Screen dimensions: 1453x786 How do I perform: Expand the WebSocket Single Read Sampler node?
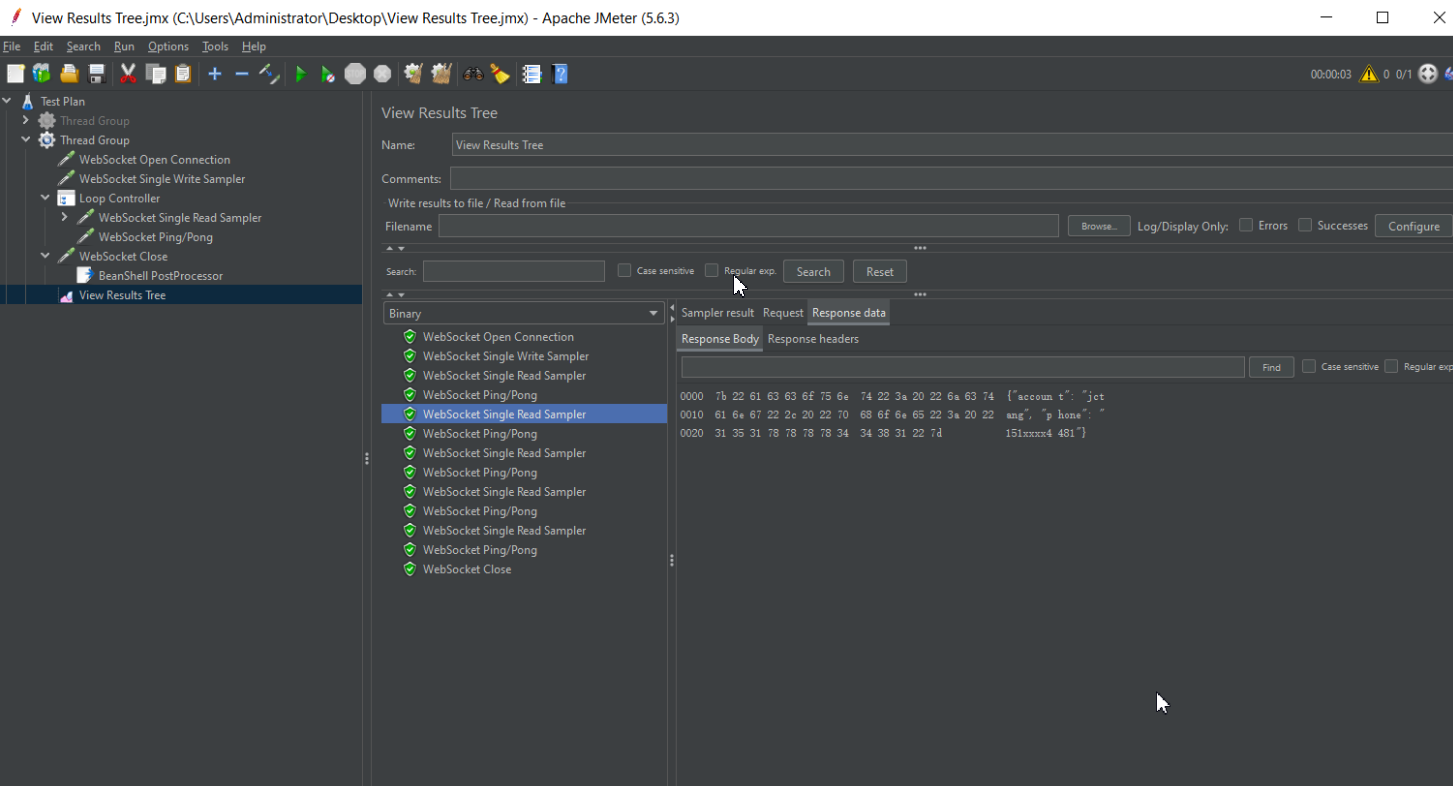point(64,217)
